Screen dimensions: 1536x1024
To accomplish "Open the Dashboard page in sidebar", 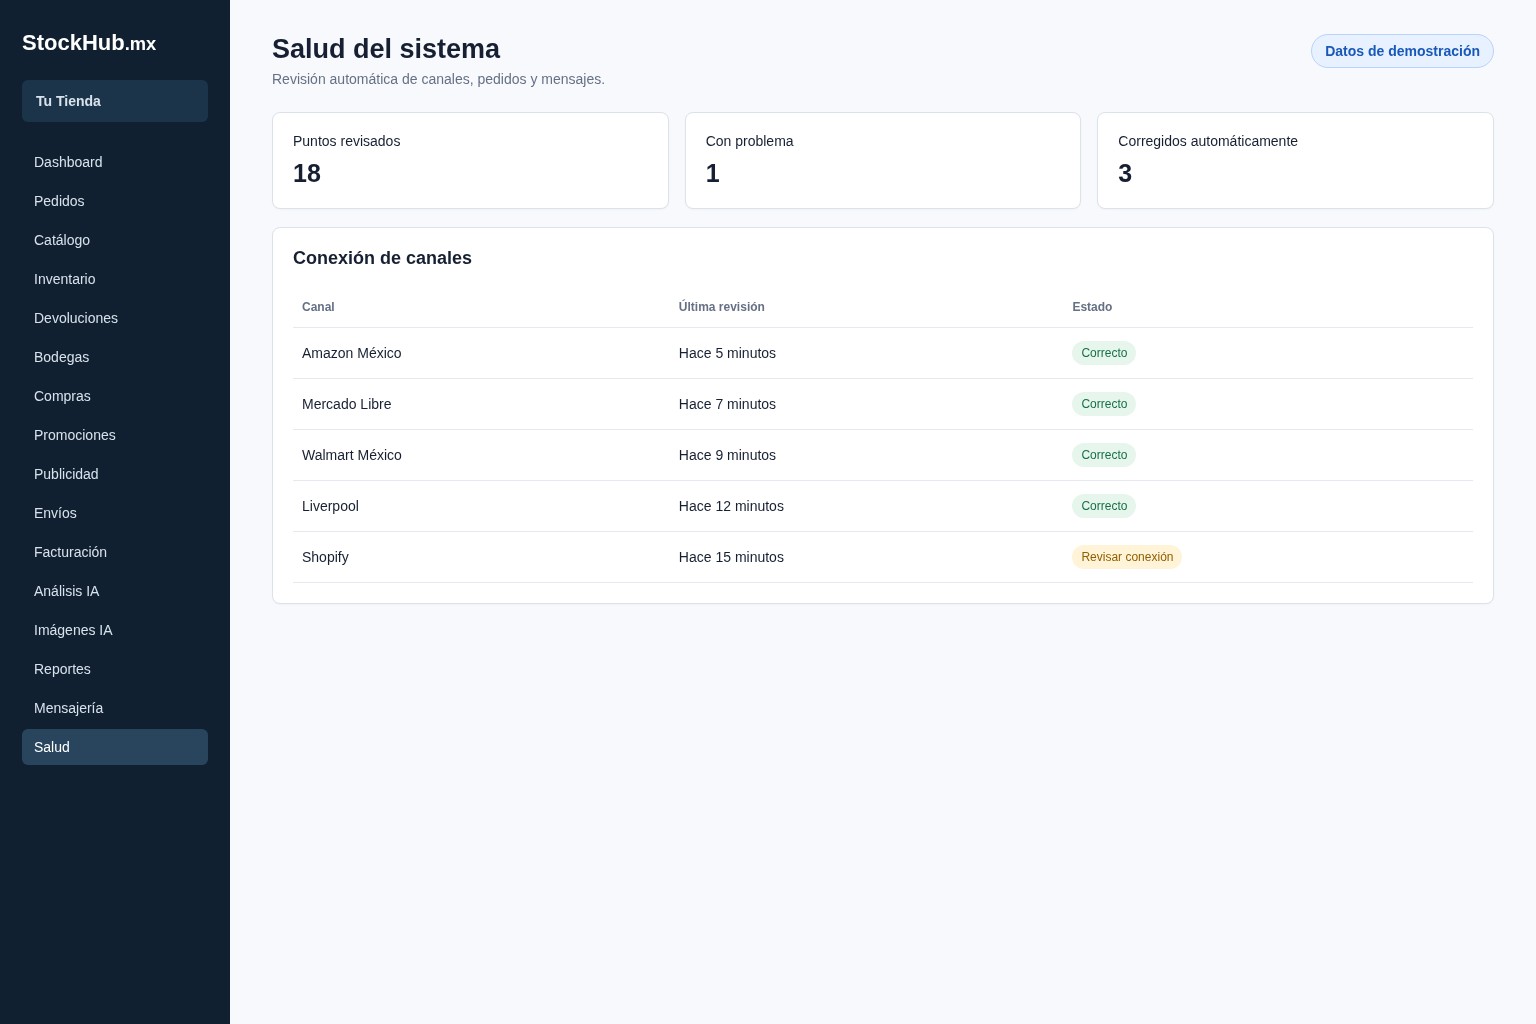I will (x=115, y=162).
